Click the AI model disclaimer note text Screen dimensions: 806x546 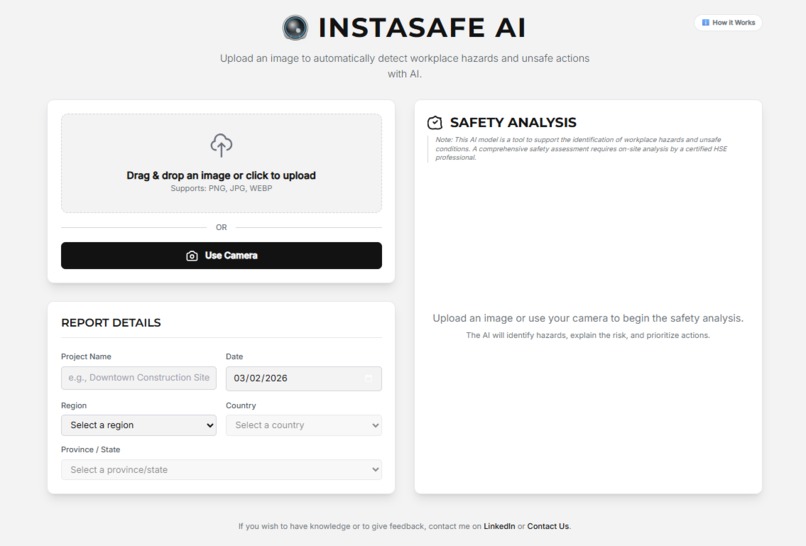pos(581,149)
